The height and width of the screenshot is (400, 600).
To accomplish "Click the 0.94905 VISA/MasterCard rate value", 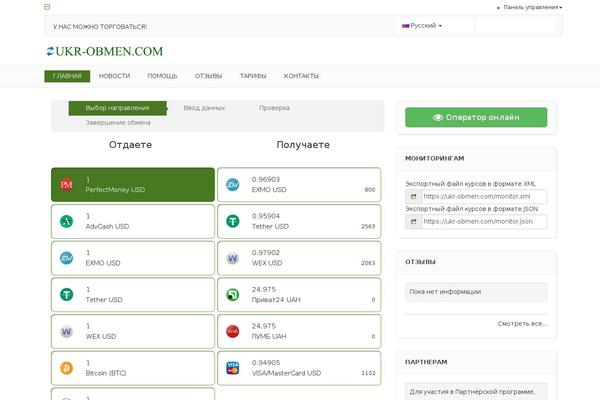I will (x=266, y=363).
